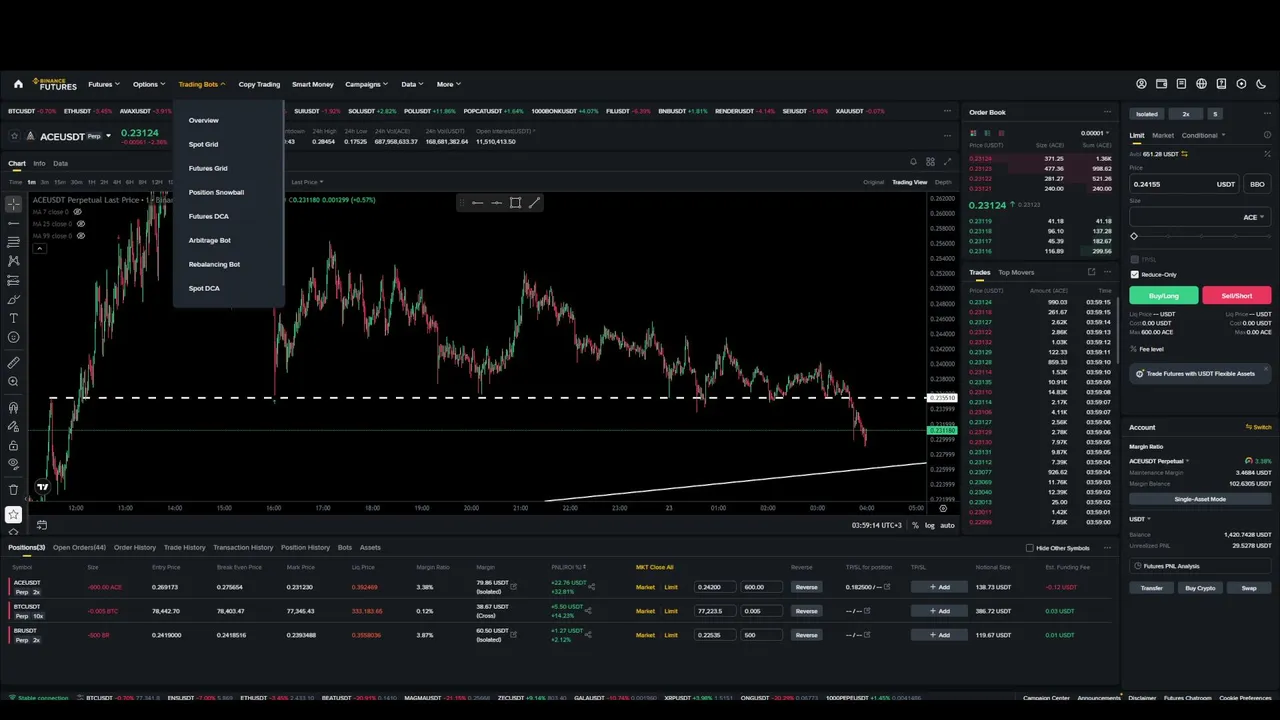The height and width of the screenshot is (720, 1280).
Task: Toggle dark mode moon icon
Action: tap(1262, 84)
